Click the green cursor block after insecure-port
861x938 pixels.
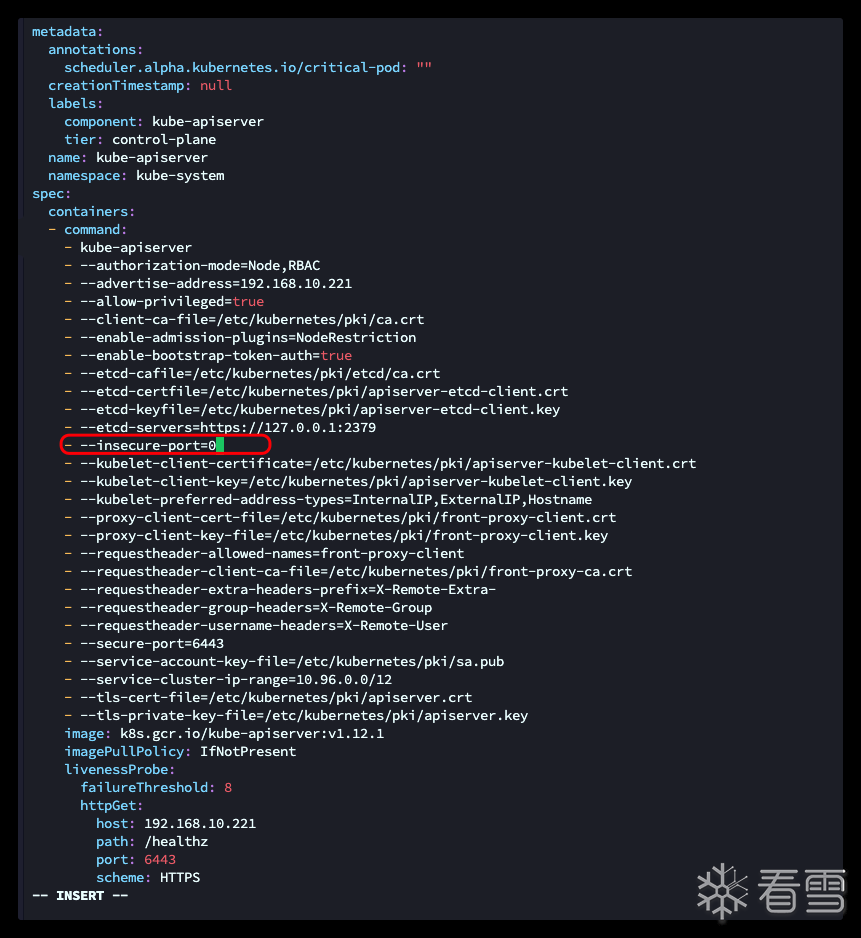click(220, 445)
